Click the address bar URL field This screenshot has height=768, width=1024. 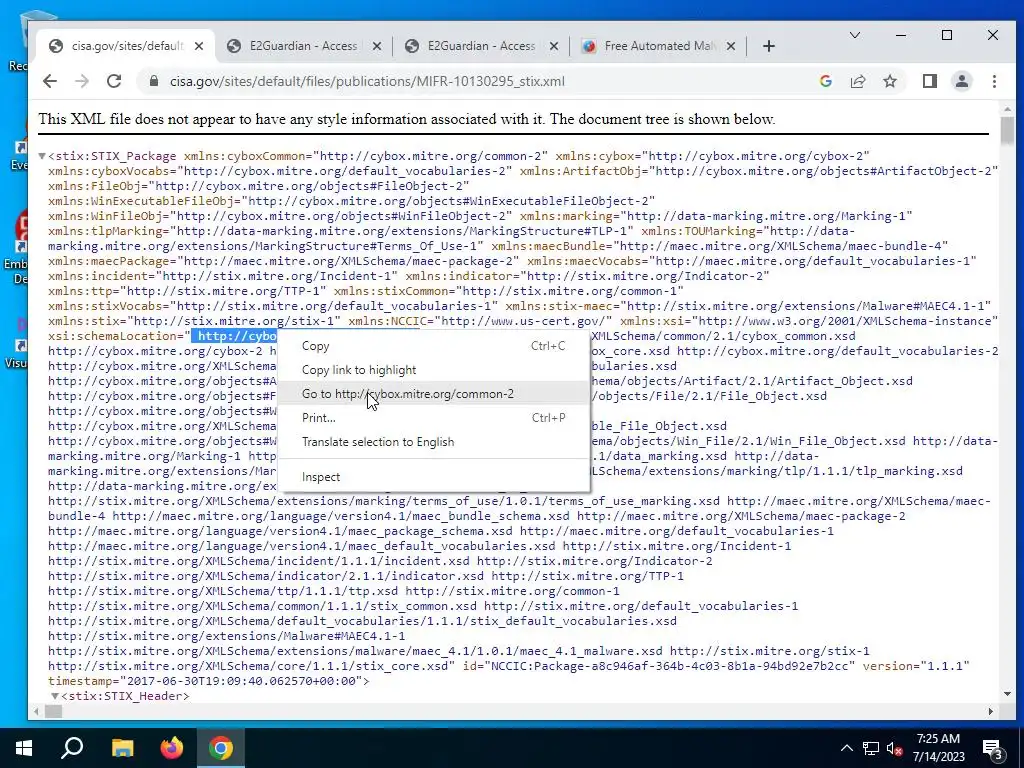click(367, 81)
